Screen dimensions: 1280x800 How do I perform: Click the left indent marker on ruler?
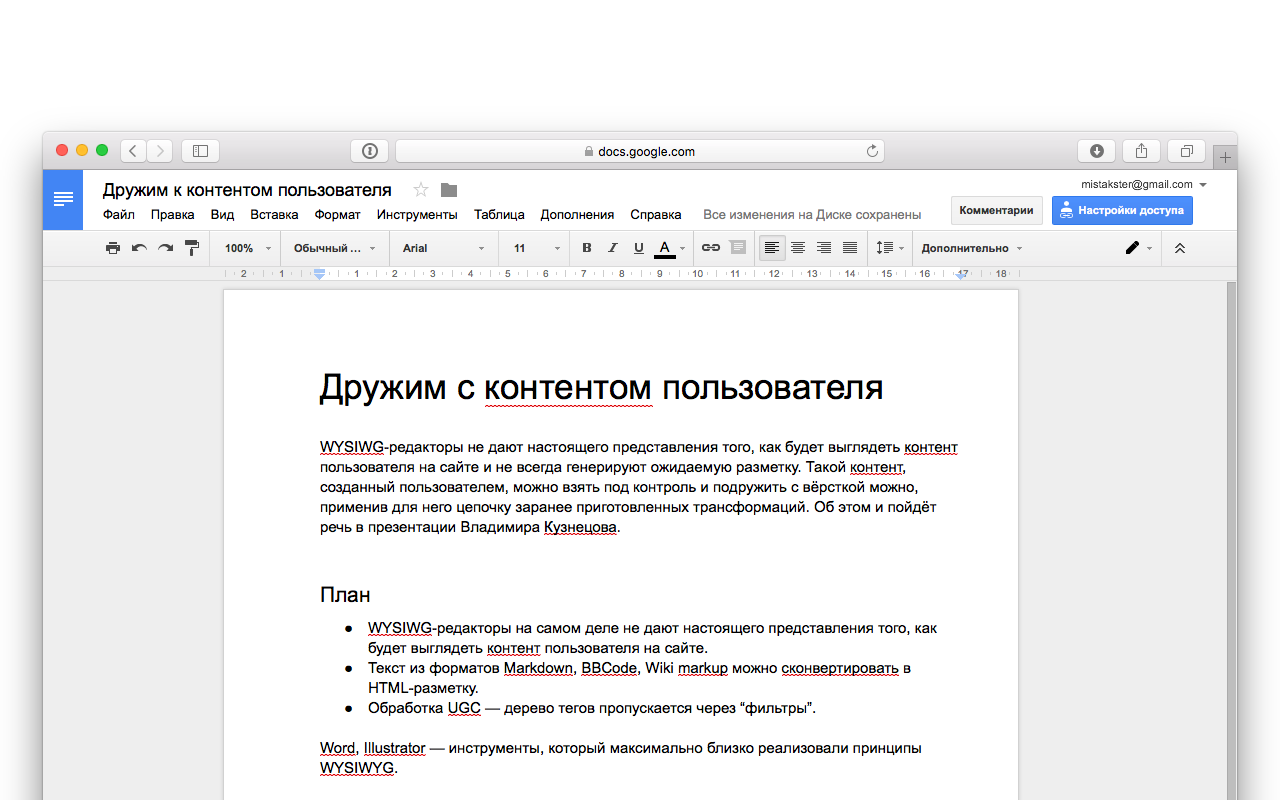coord(319,273)
